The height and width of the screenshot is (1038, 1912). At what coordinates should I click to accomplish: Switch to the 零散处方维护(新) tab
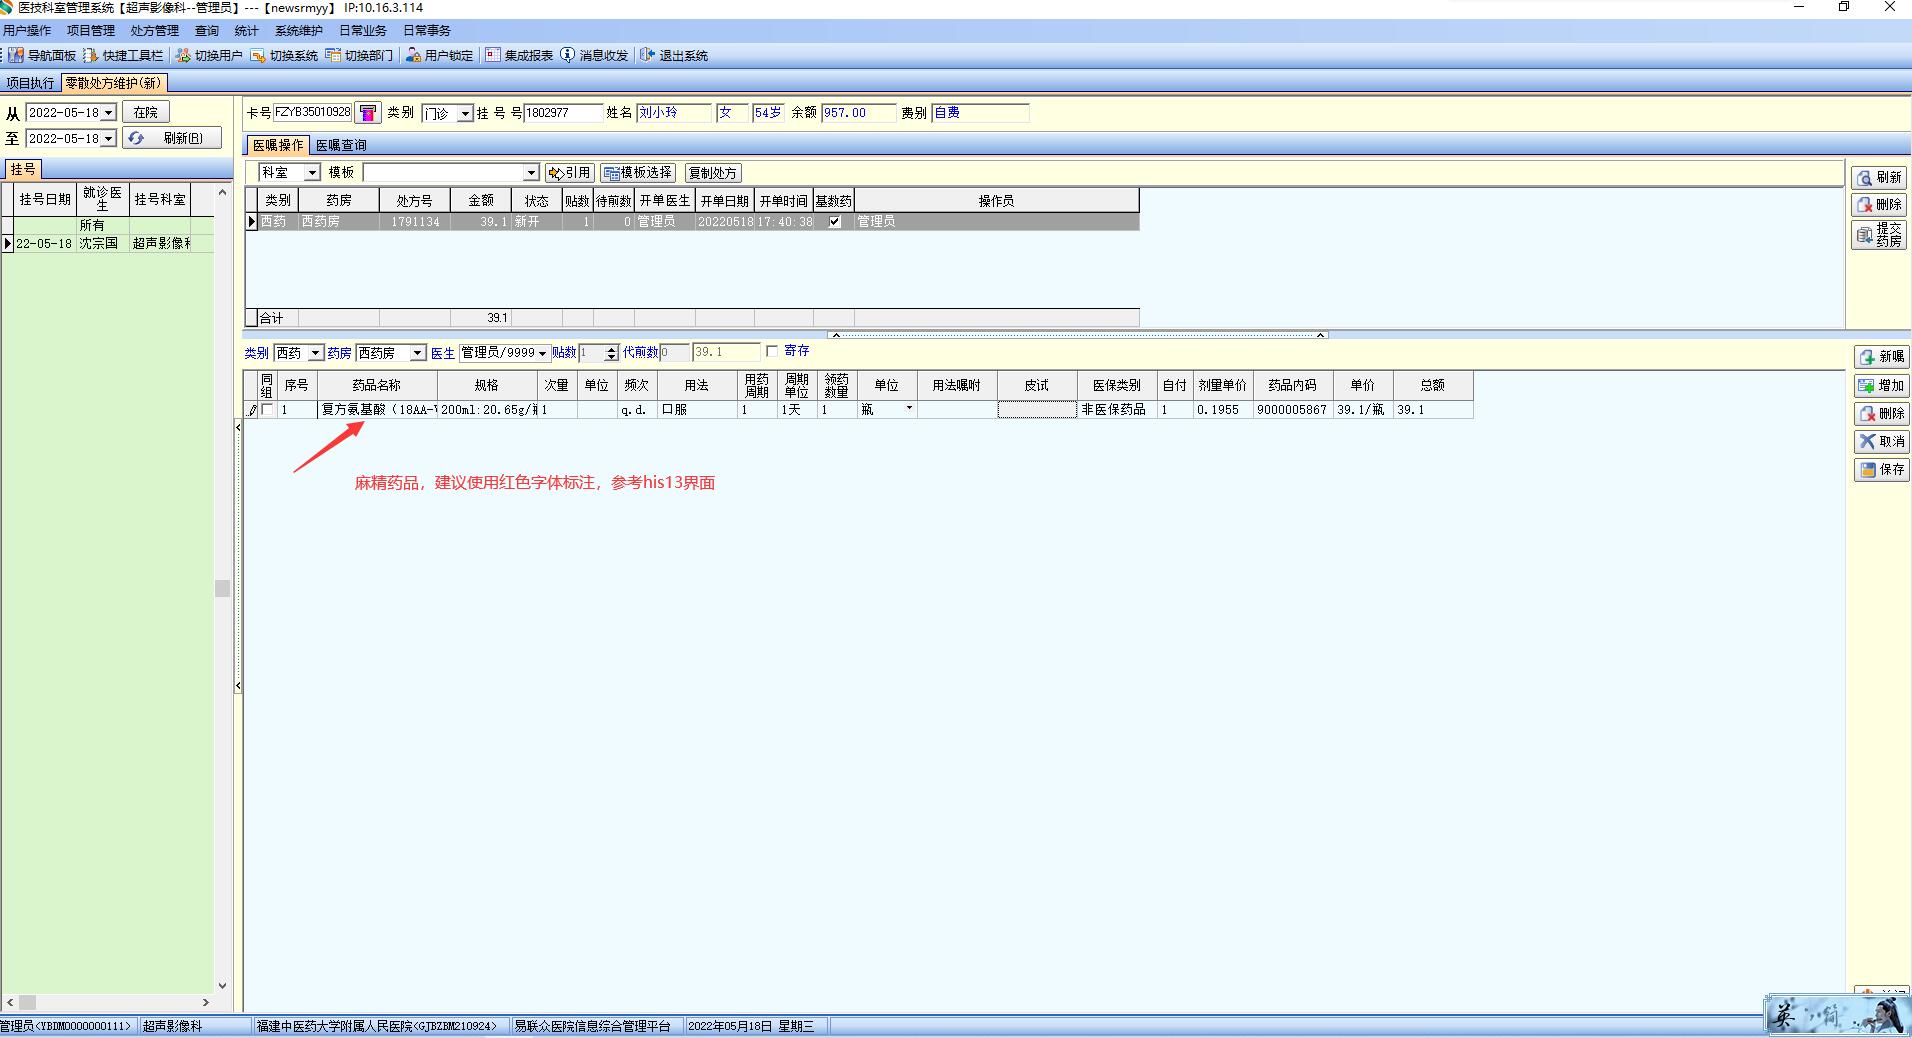click(113, 83)
